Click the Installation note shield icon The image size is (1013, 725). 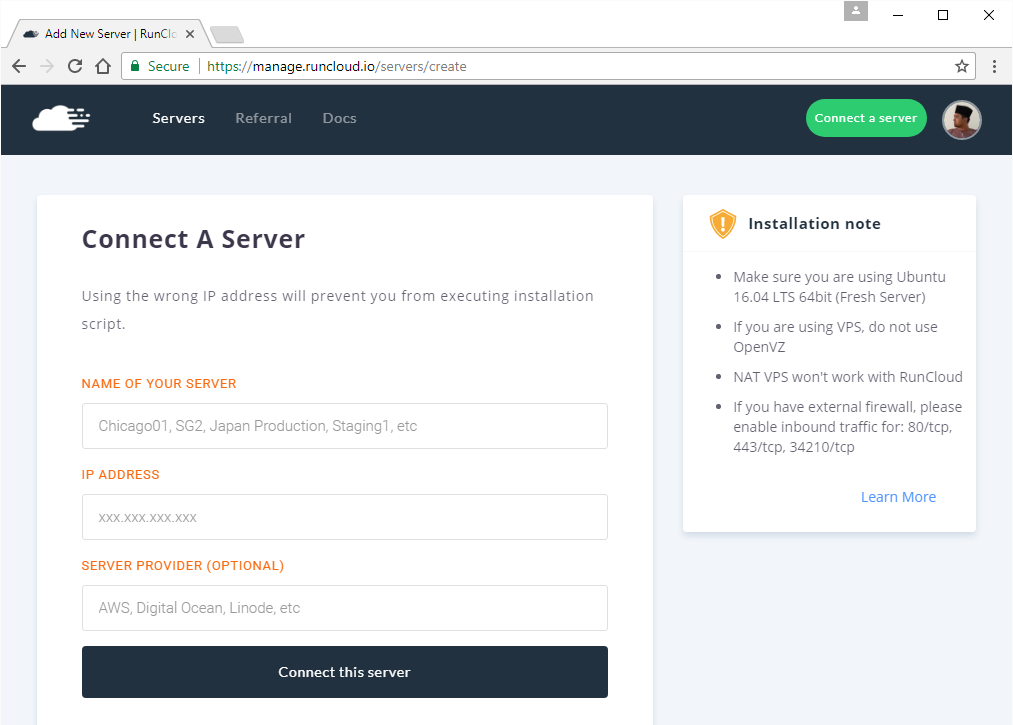[722, 224]
